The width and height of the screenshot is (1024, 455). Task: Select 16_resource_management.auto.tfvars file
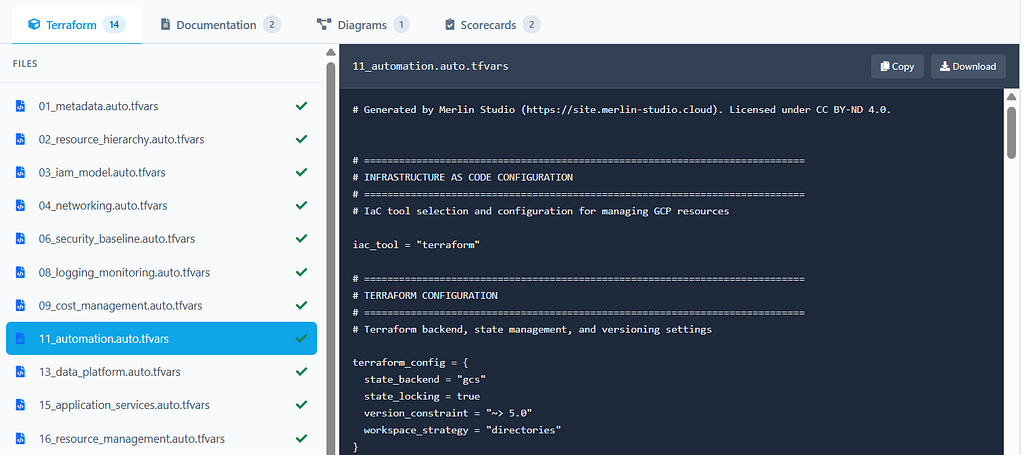point(161,438)
